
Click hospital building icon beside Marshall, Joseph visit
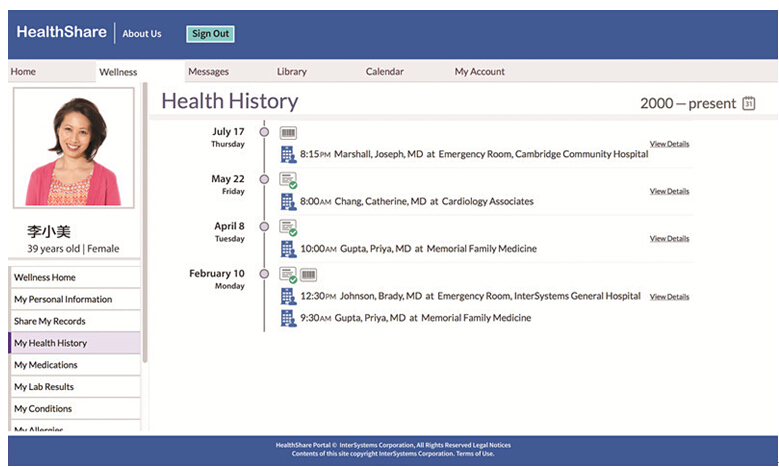coord(288,154)
